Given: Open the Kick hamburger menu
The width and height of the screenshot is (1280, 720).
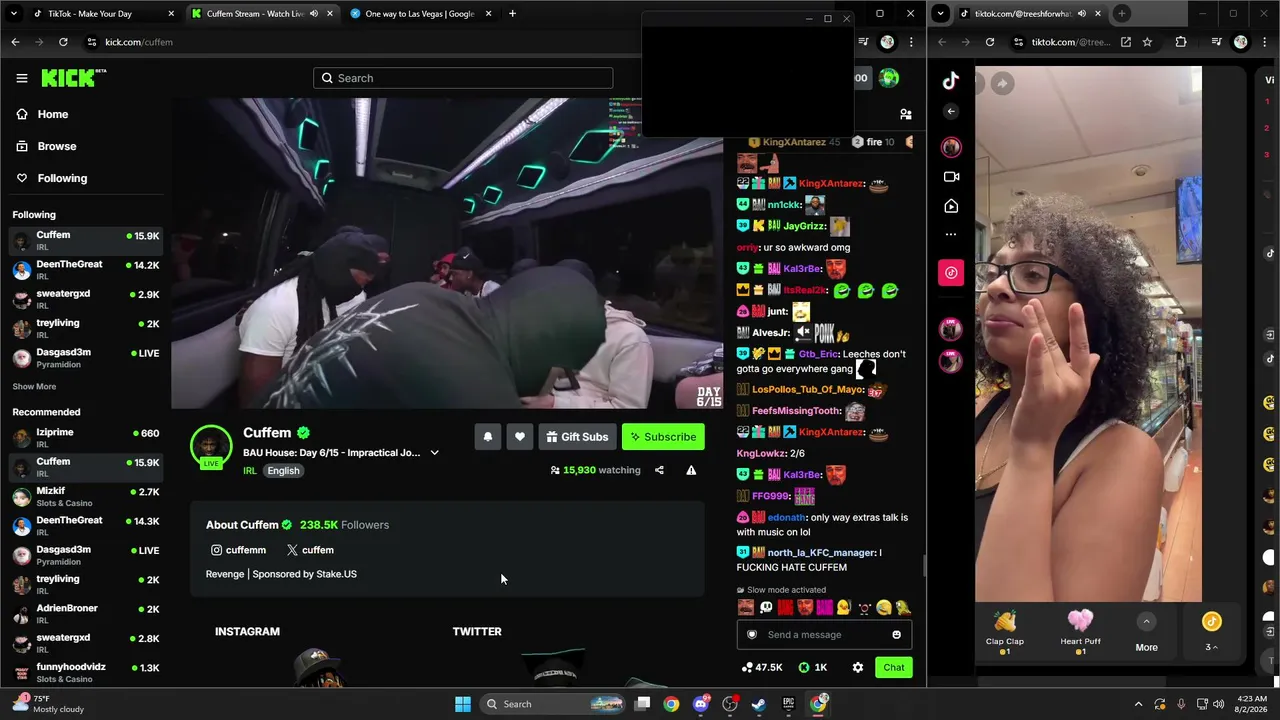Looking at the screenshot, I should click(x=21, y=78).
